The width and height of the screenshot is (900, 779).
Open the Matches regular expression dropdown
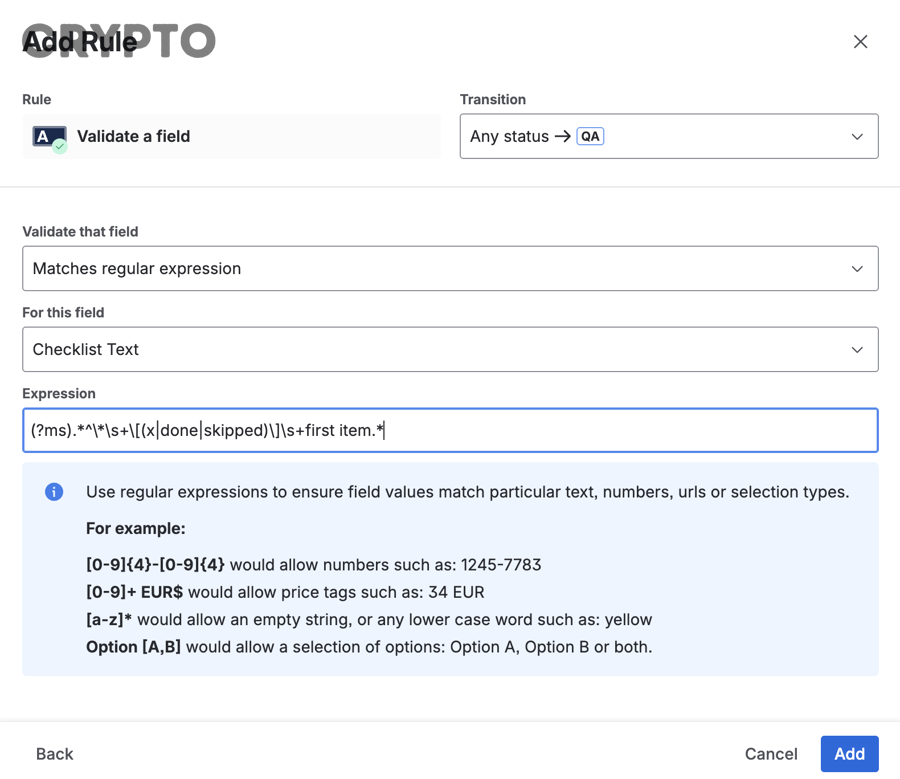click(450, 268)
